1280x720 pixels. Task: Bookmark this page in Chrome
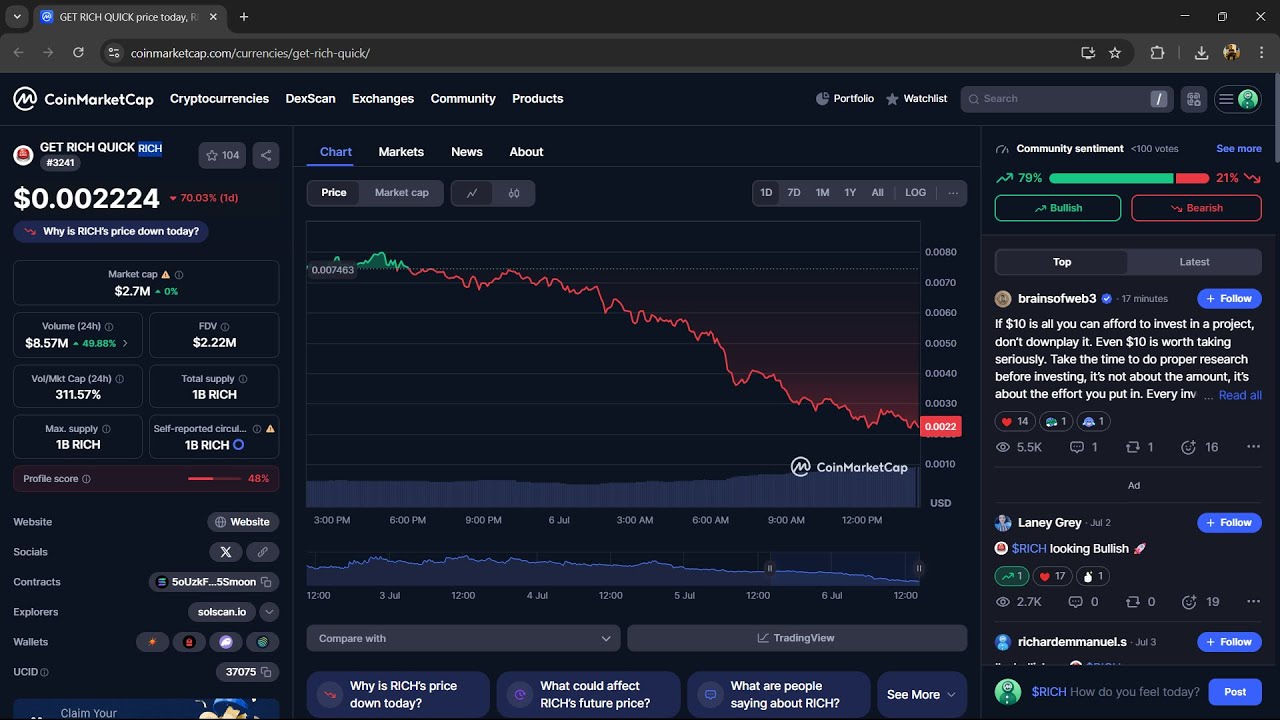1115,53
